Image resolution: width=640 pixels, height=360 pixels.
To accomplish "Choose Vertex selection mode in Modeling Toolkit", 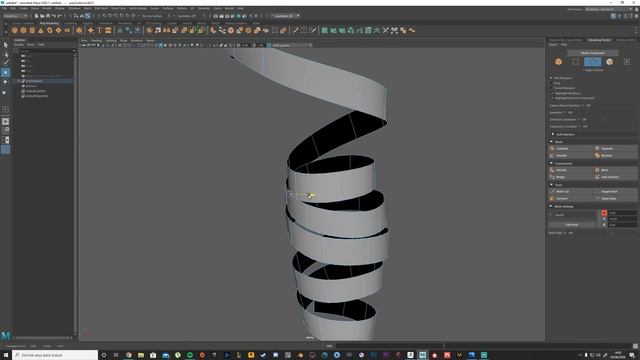I will tap(576, 62).
